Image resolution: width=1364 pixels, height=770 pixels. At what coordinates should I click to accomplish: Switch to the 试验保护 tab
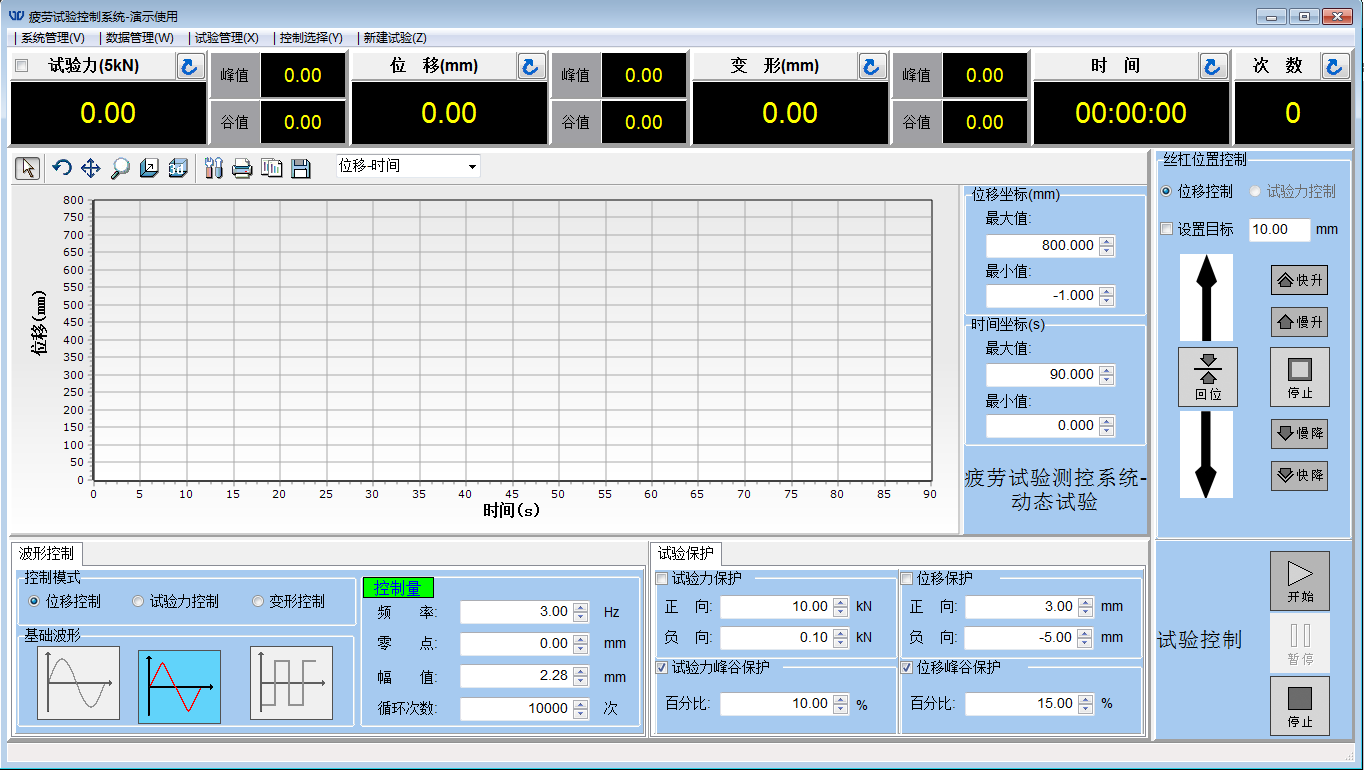pyautogui.click(x=686, y=553)
